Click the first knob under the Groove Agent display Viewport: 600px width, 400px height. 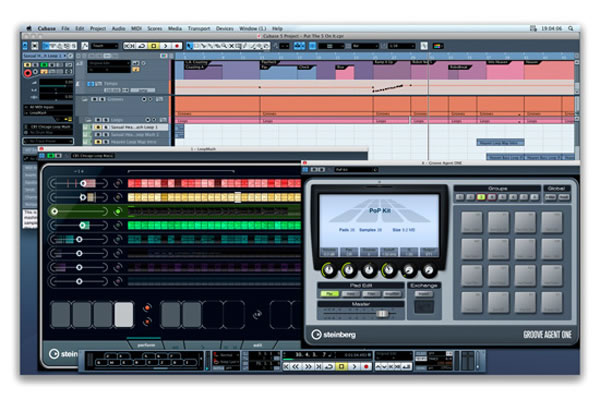328,270
